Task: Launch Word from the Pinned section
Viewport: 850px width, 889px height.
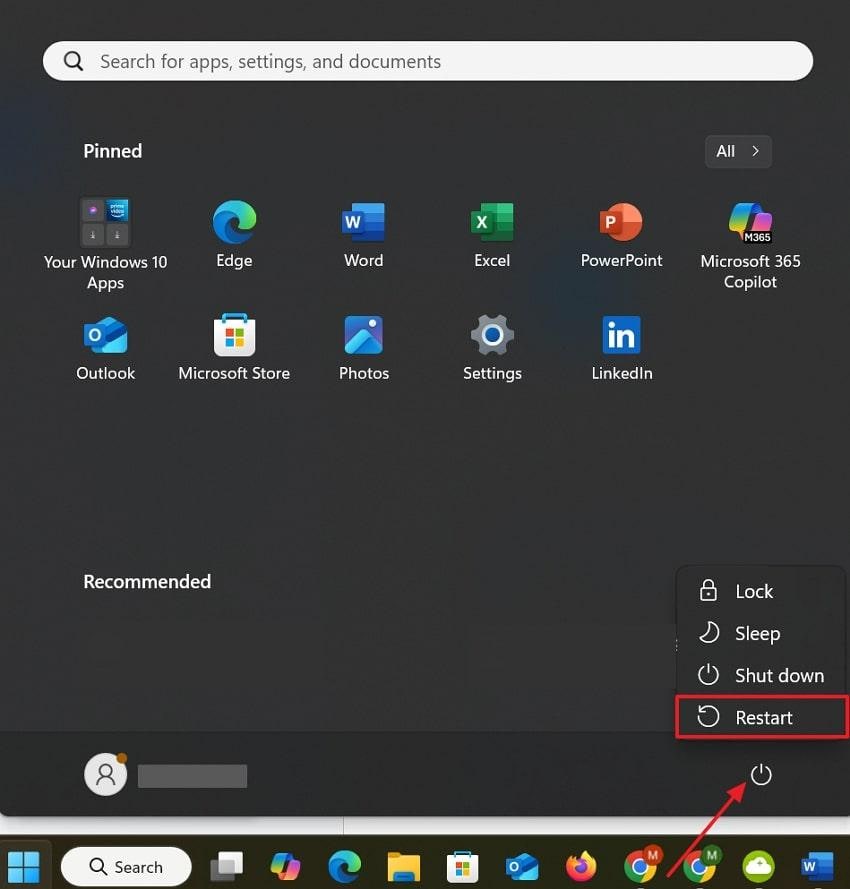Action: coord(363,234)
